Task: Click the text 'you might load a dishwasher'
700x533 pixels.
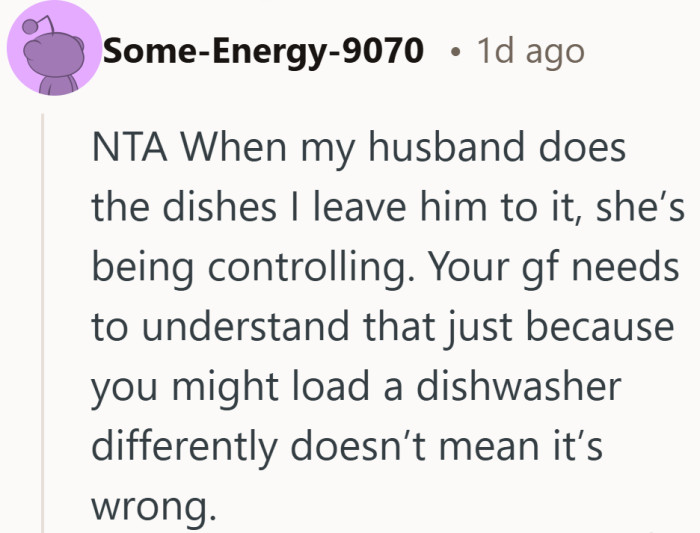Action: tap(356, 386)
